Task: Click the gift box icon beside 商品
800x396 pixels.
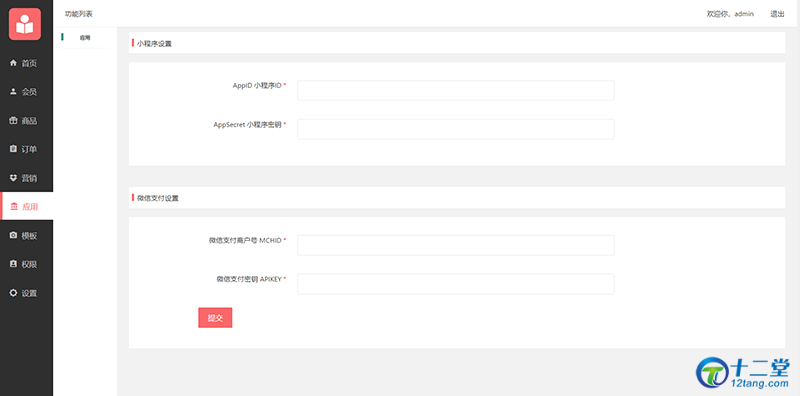Action: pos(14,120)
